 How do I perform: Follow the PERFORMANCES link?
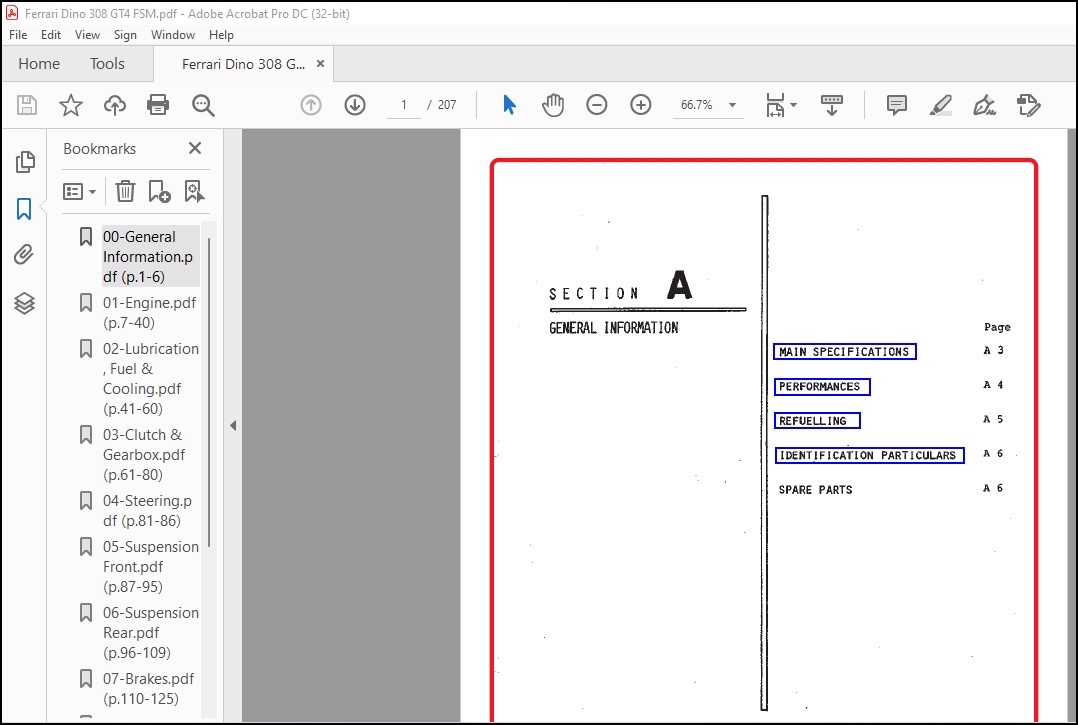(822, 387)
